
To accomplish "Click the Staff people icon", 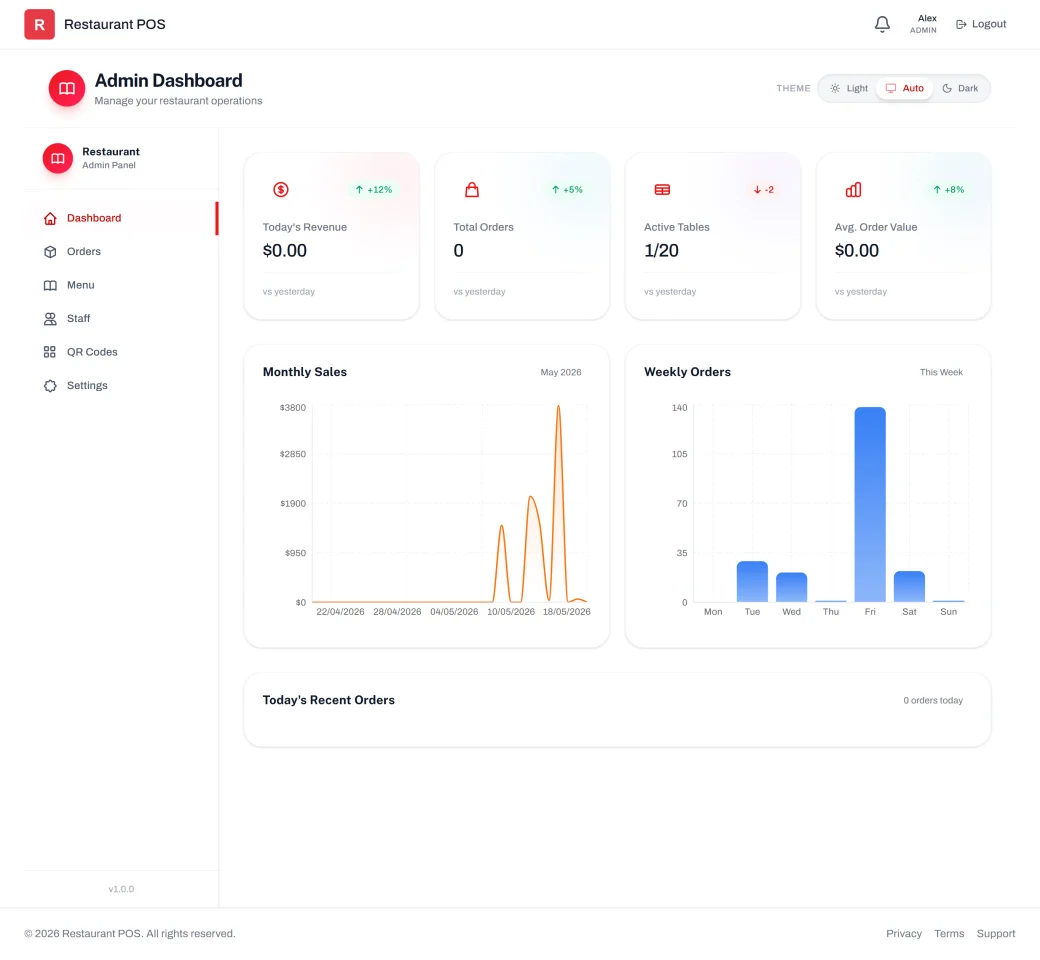I will click(x=50, y=319).
